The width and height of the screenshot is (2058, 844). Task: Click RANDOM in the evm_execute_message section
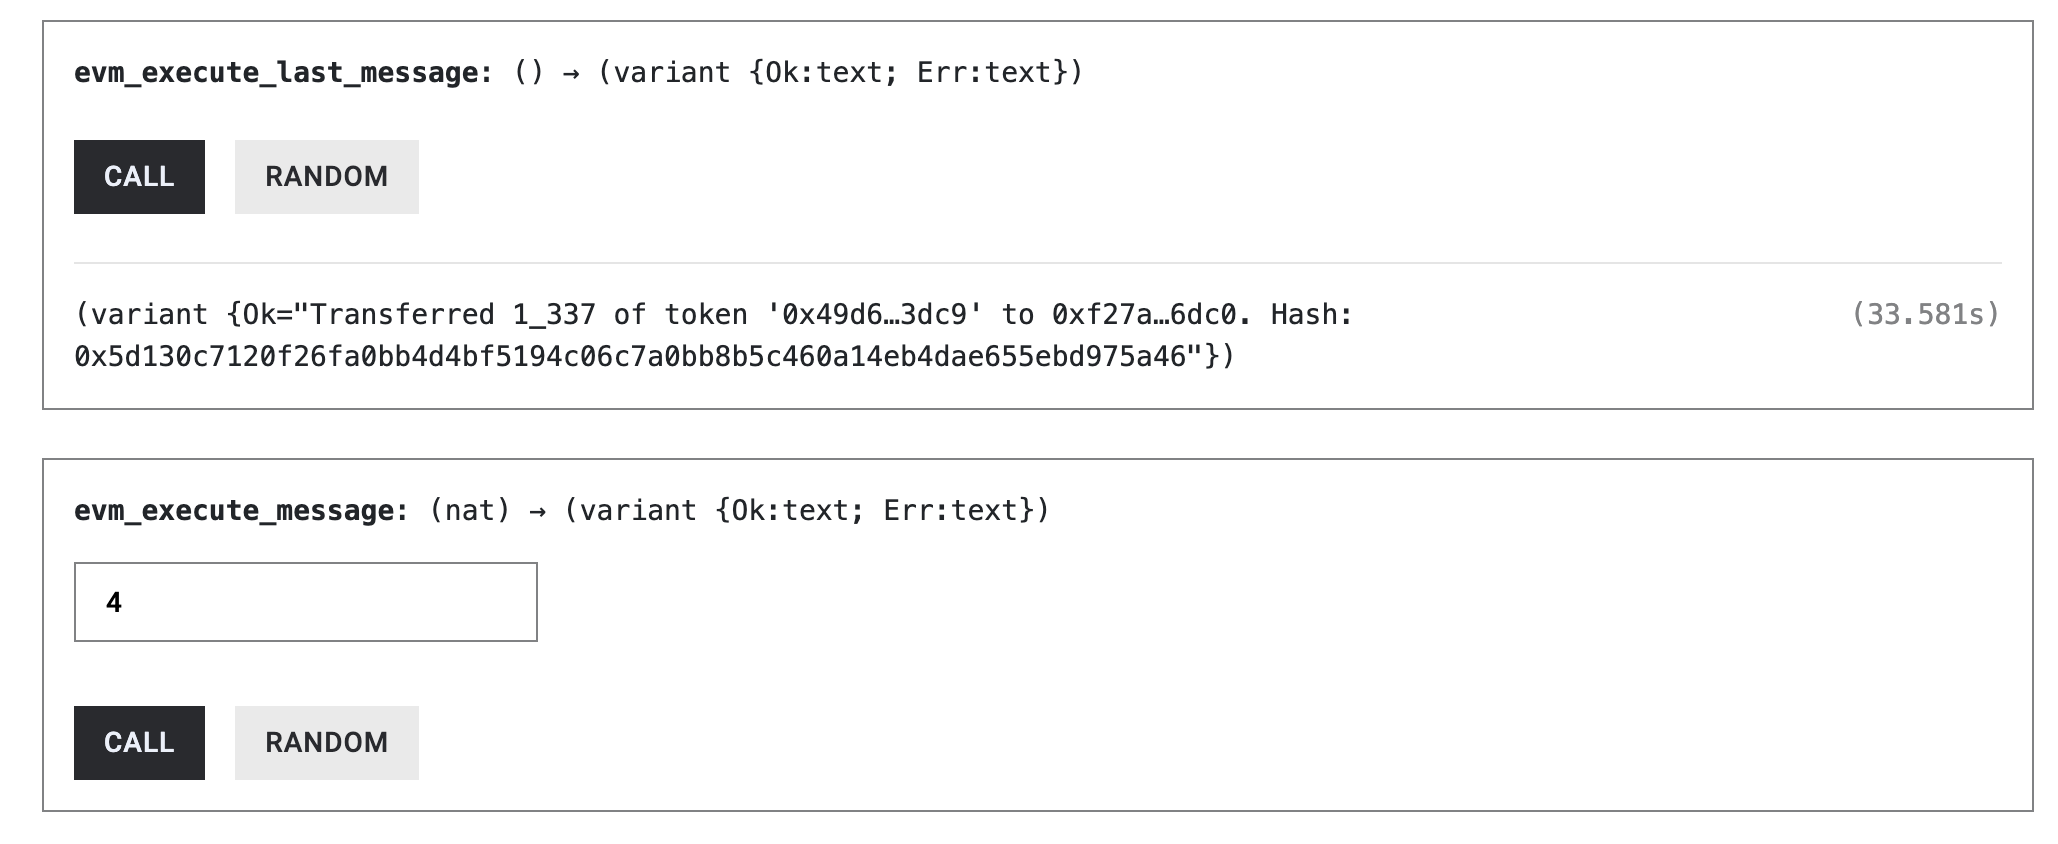pyautogui.click(x=326, y=742)
